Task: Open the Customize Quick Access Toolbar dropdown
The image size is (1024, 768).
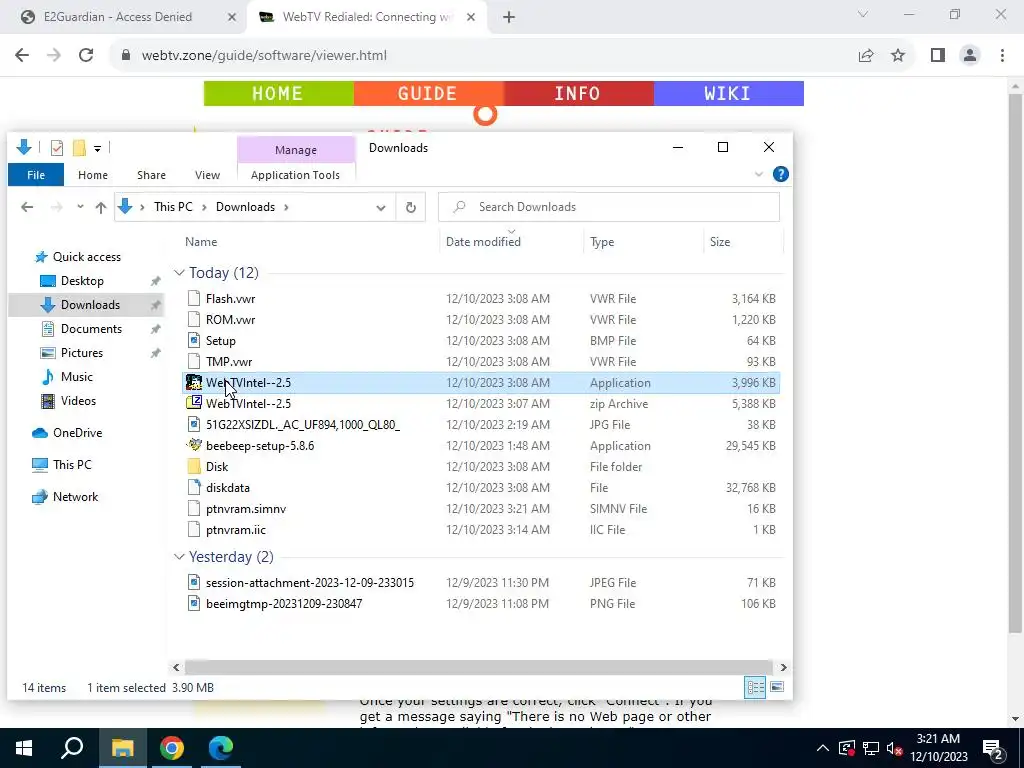Action: [97, 149]
